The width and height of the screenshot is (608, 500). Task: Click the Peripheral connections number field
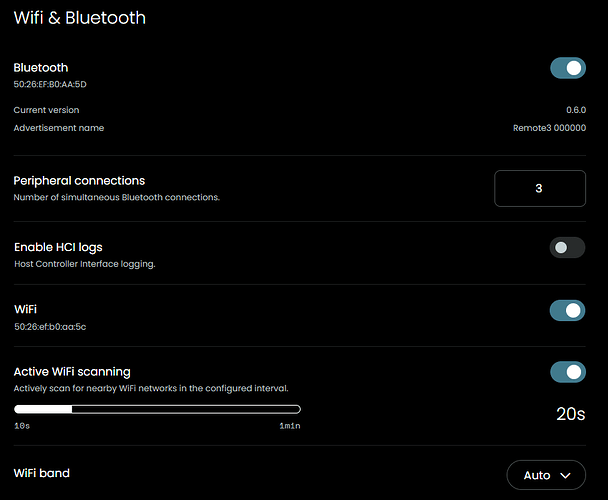click(540, 189)
